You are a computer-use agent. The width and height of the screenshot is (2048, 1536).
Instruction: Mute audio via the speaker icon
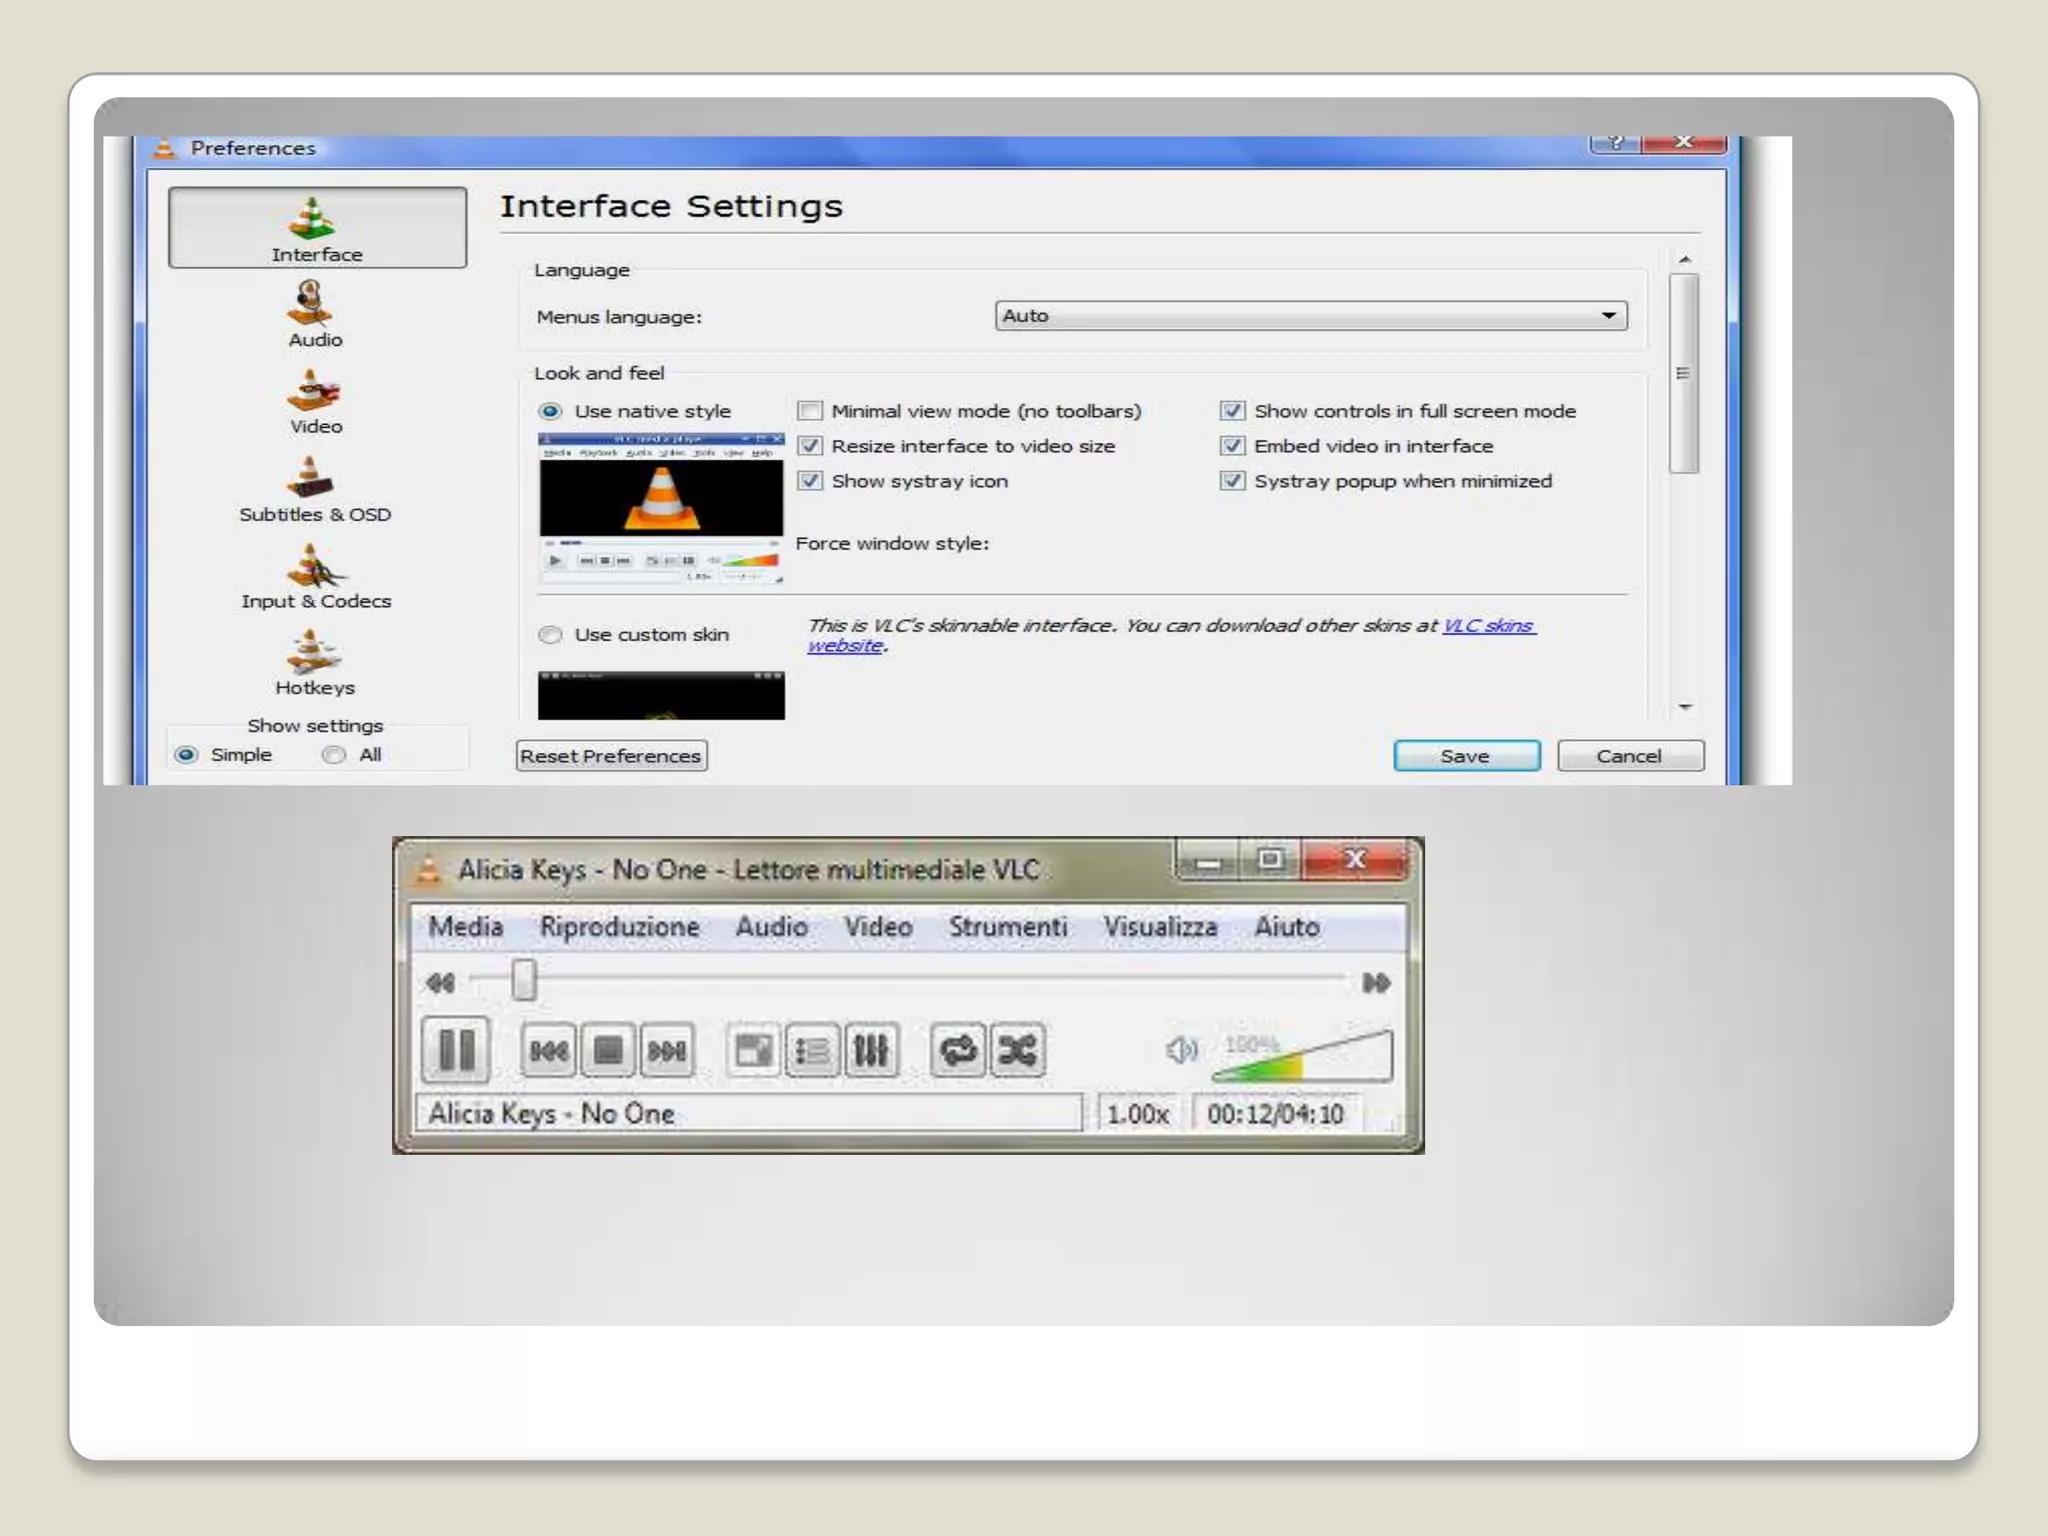1181,1050
